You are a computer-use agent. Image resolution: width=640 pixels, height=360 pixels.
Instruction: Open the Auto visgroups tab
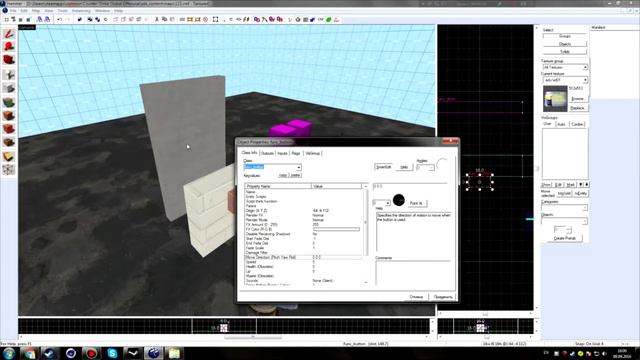point(561,124)
